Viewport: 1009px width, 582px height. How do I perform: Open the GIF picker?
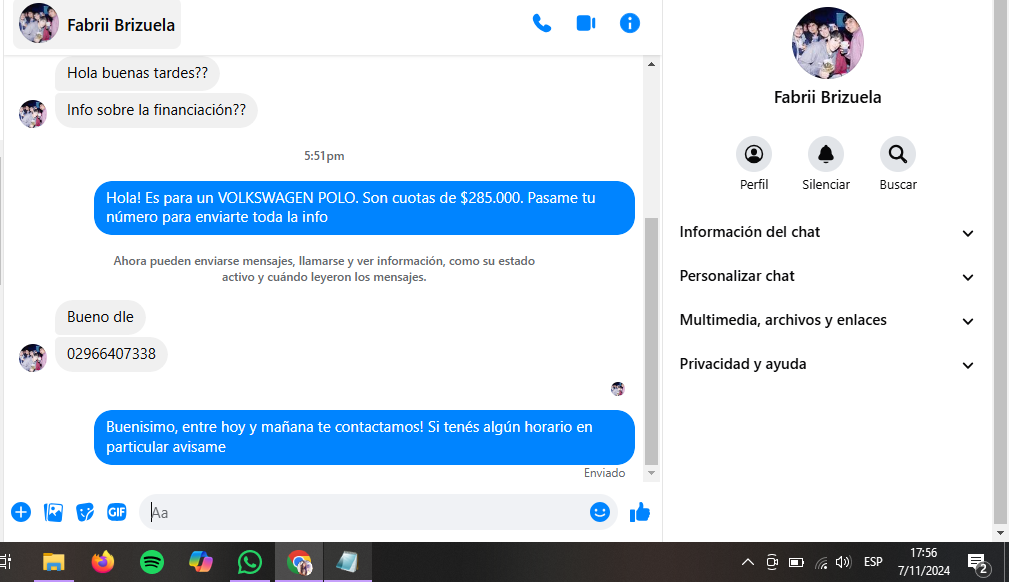click(x=117, y=512)
